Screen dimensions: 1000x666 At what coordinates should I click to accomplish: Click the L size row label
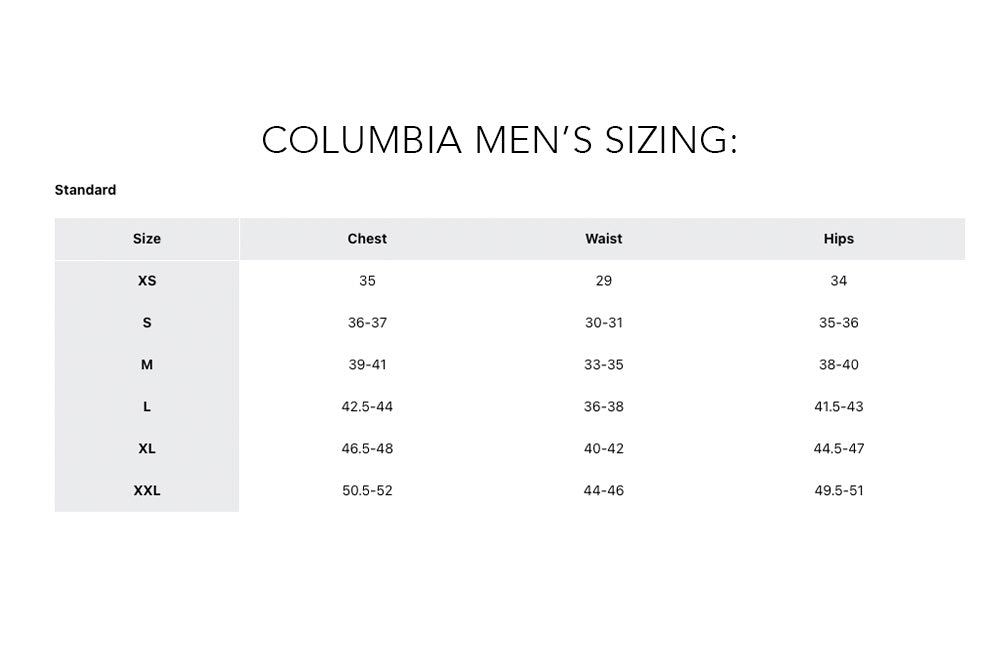pos(147,407)
